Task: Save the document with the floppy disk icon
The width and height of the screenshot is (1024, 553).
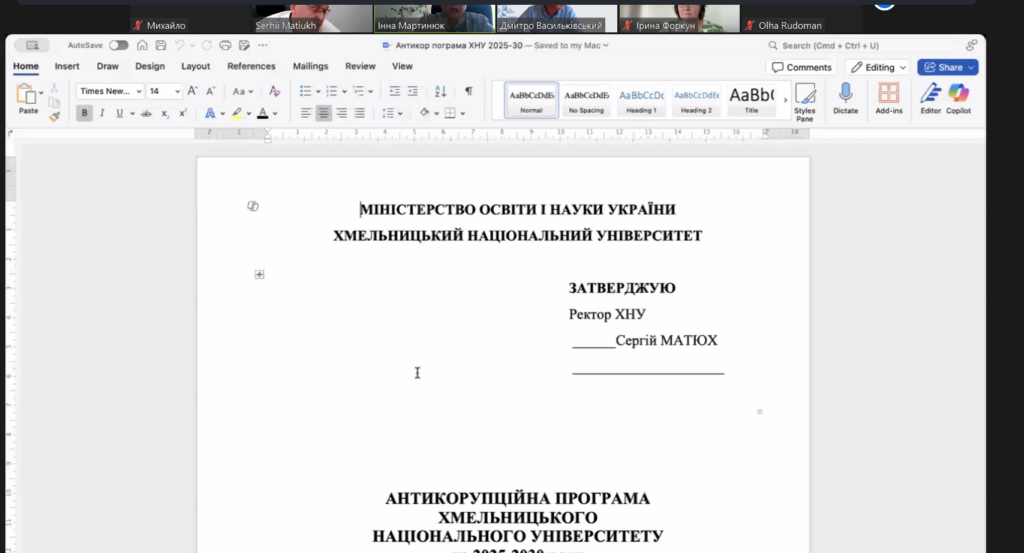Action: 161,45
